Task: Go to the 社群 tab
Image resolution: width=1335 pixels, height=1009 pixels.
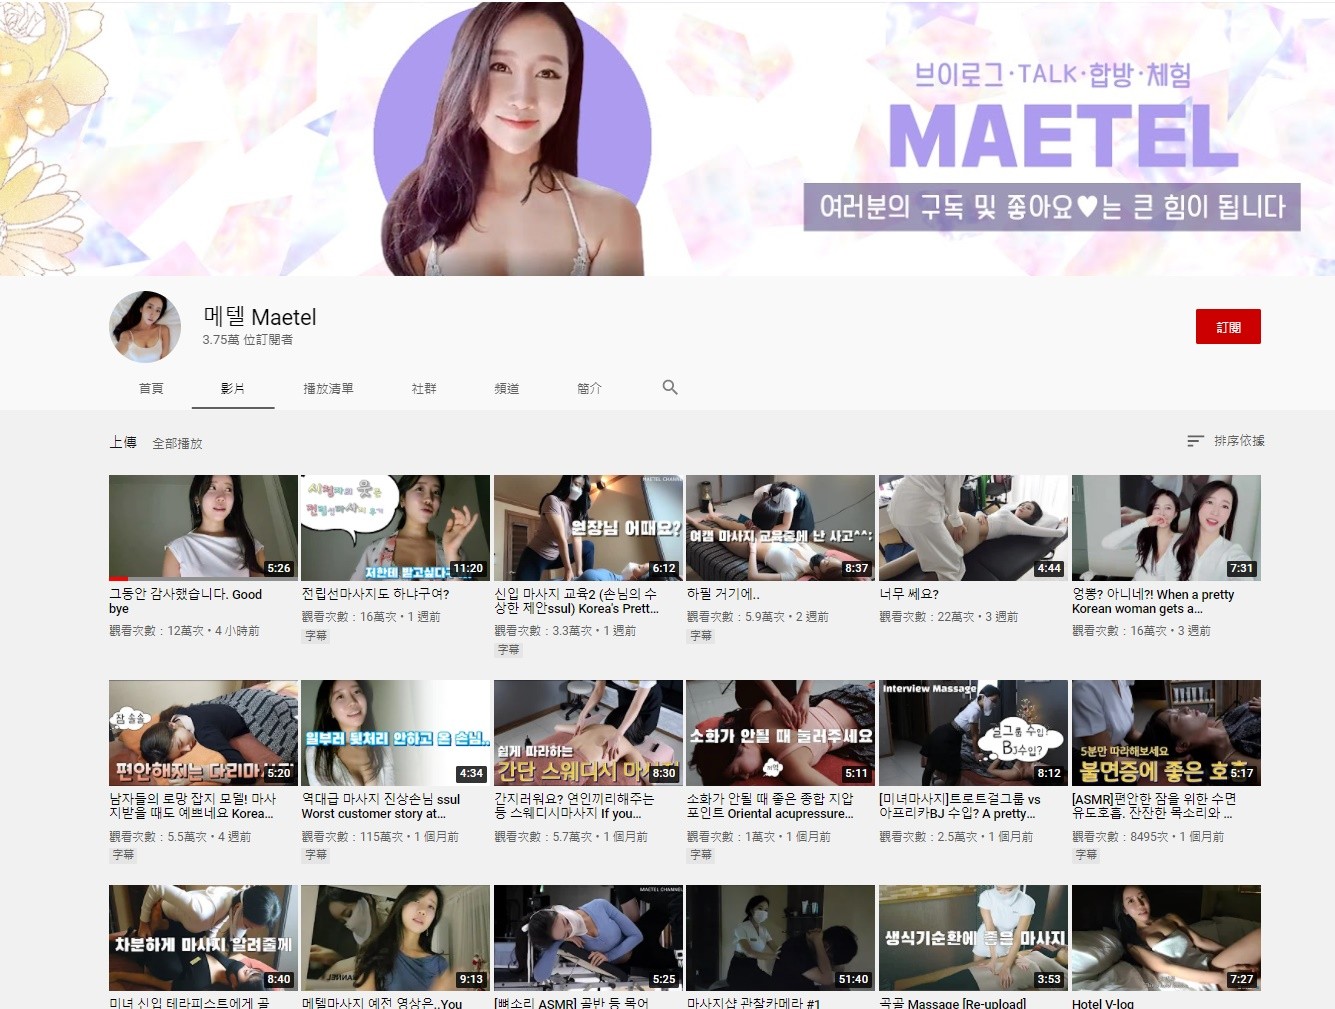Action: pyautogui.click(x=424, y=388)
